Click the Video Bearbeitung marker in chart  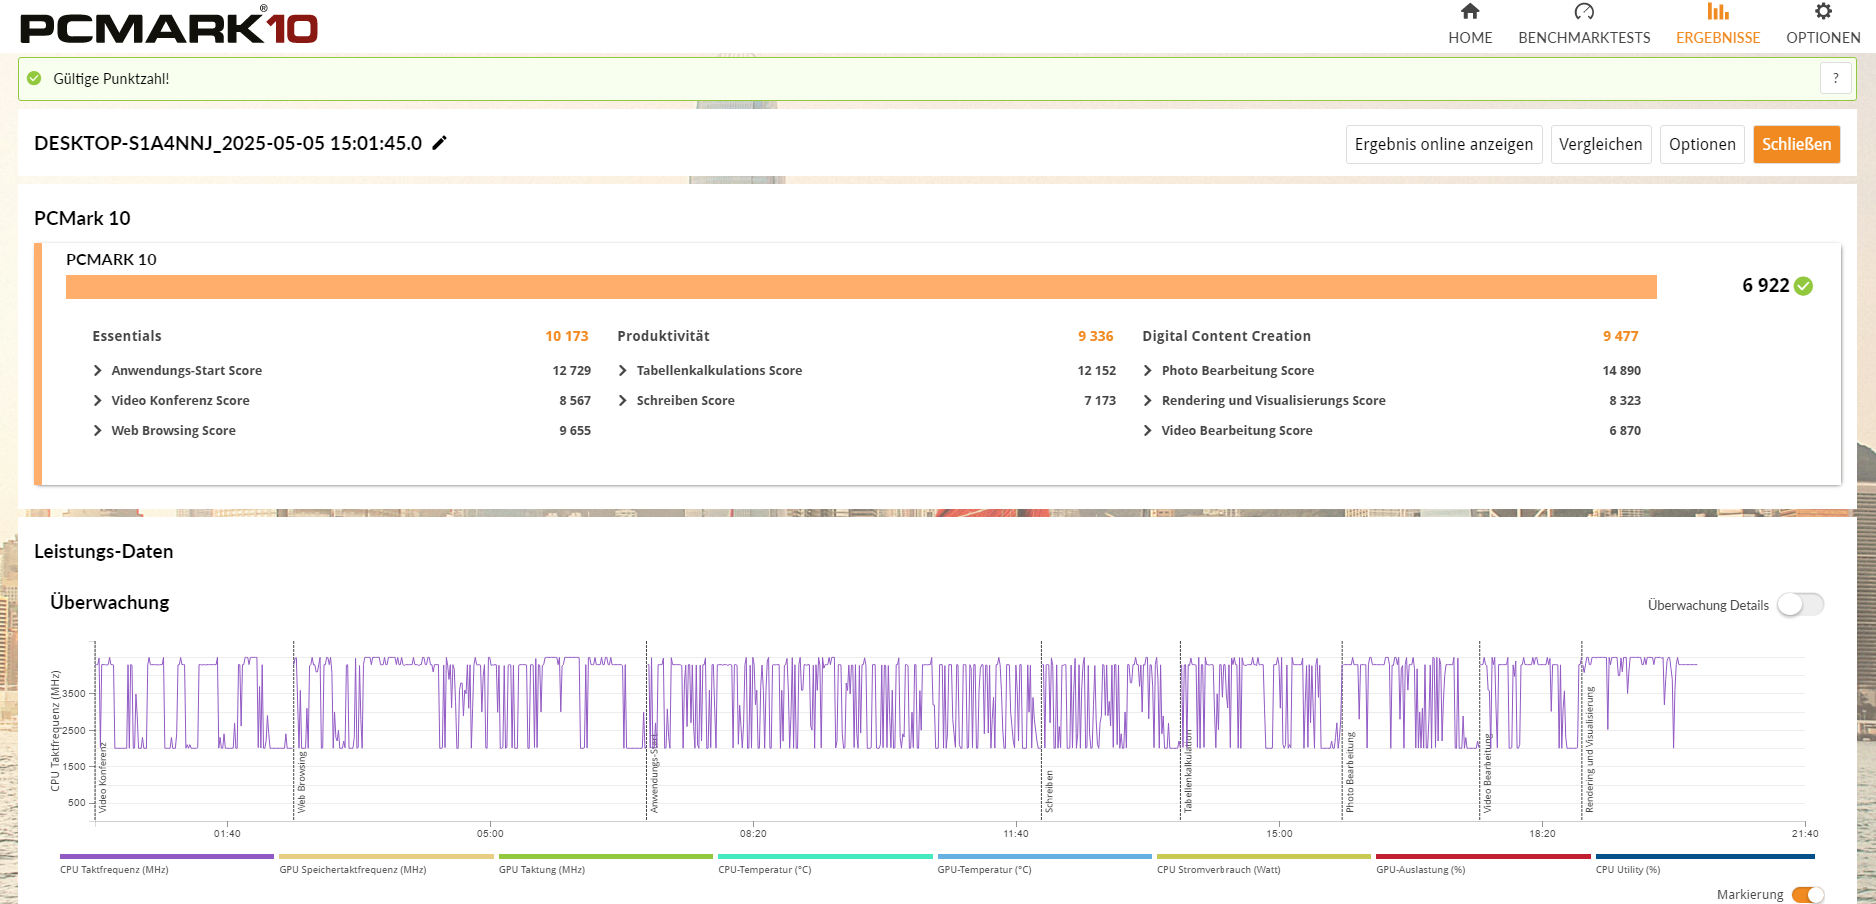click(1487, 774)
